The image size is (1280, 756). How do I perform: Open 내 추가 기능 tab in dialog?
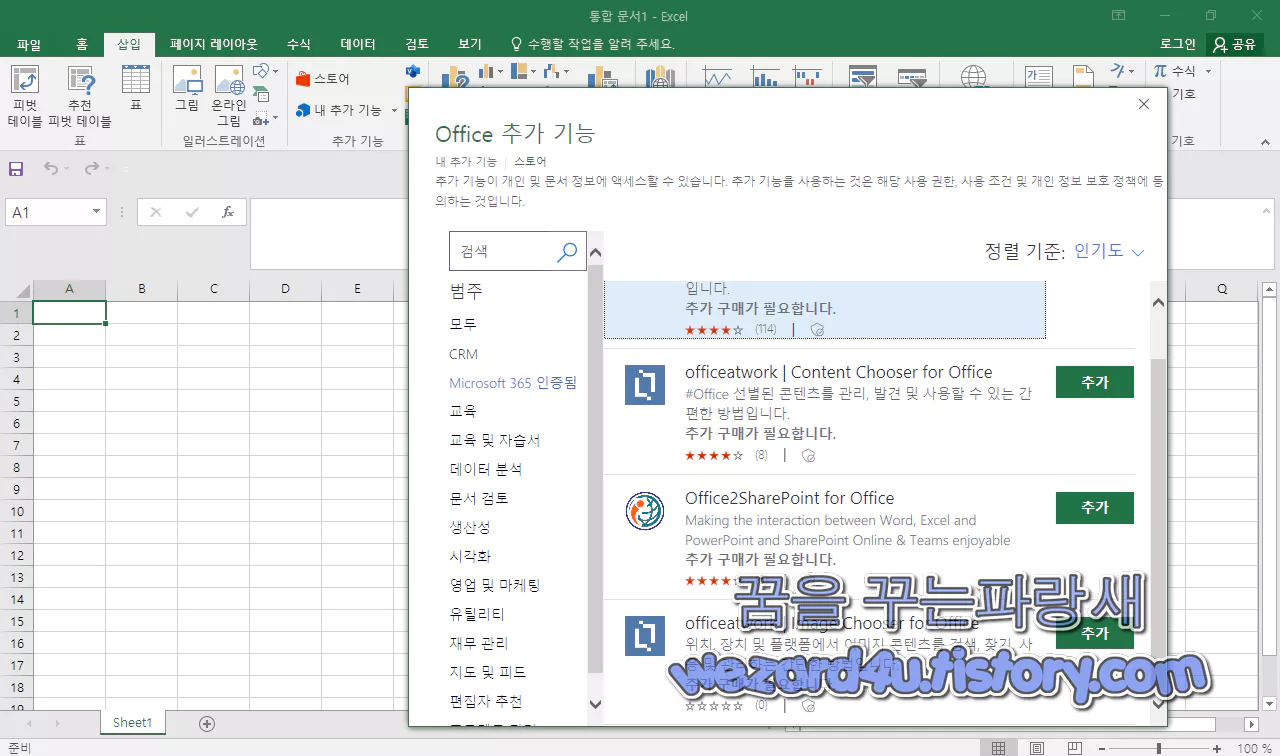click(466, 161)
